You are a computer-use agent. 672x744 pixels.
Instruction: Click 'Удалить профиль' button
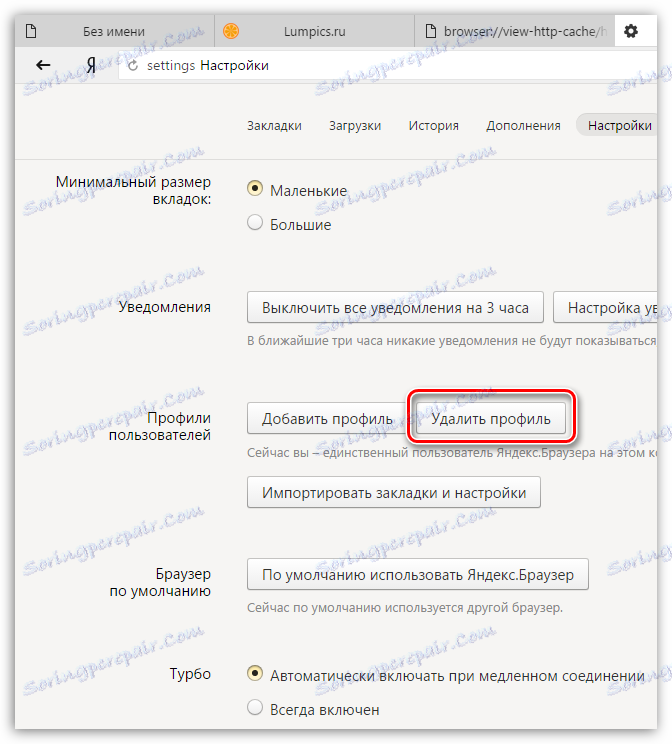coord(491,418)
